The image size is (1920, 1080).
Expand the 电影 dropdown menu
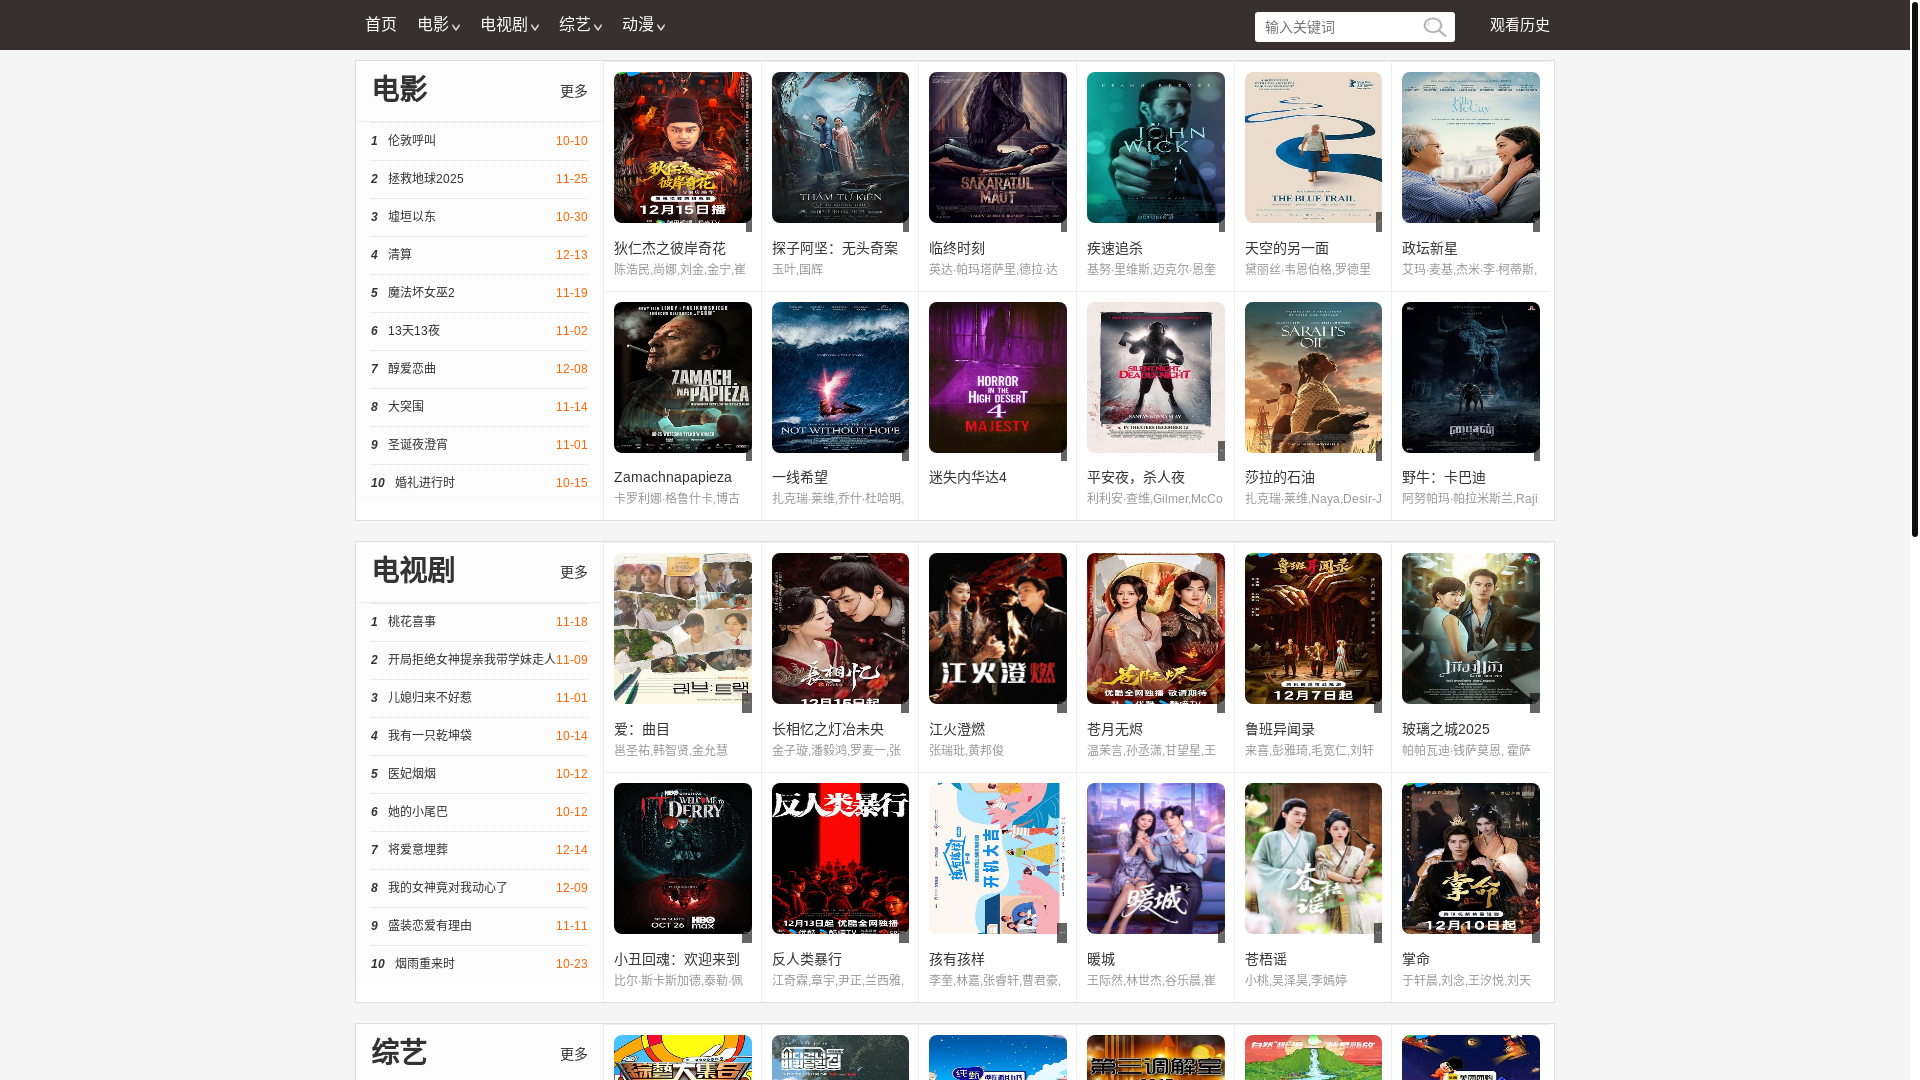[438, 25]
